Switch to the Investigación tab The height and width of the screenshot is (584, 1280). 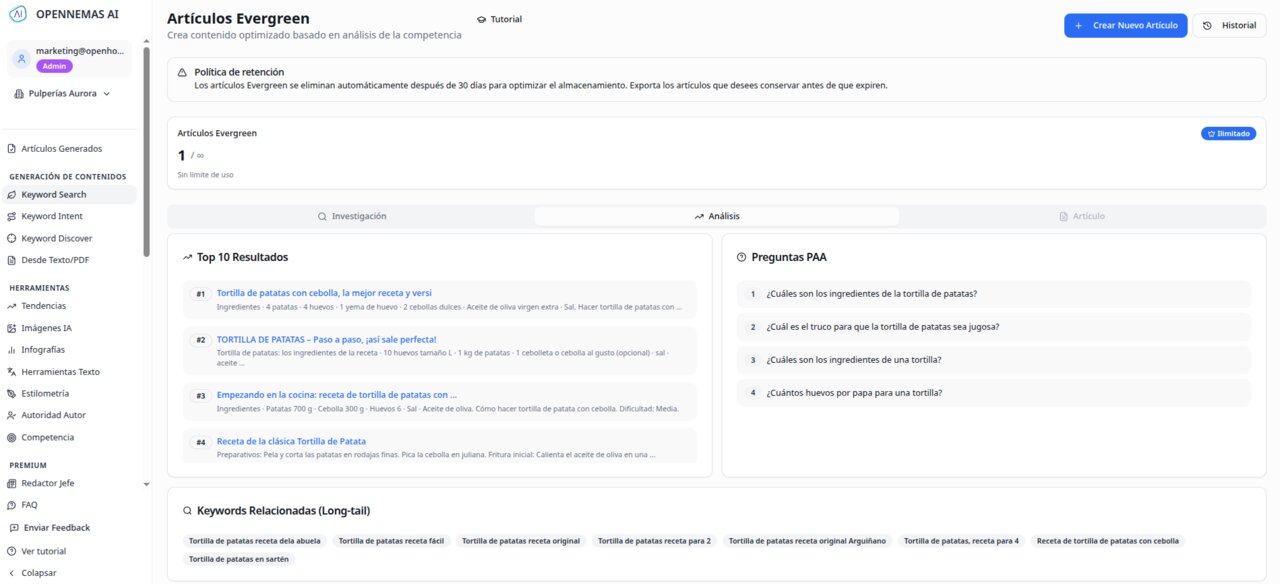tap(351, 216)
